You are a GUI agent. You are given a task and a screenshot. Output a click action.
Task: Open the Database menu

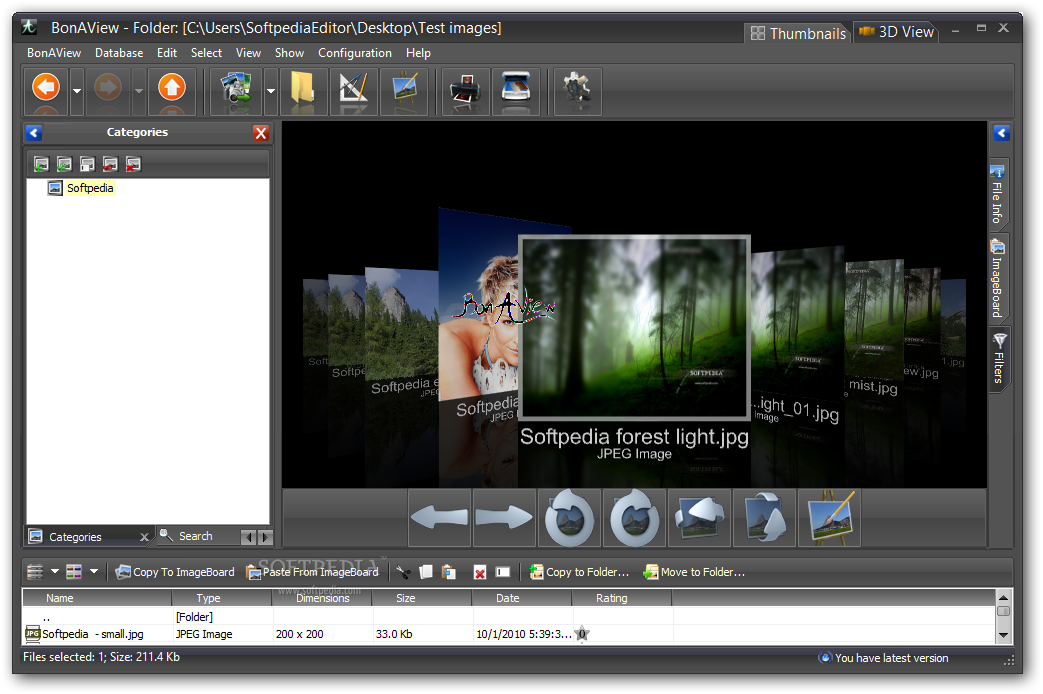coord(119,53)
